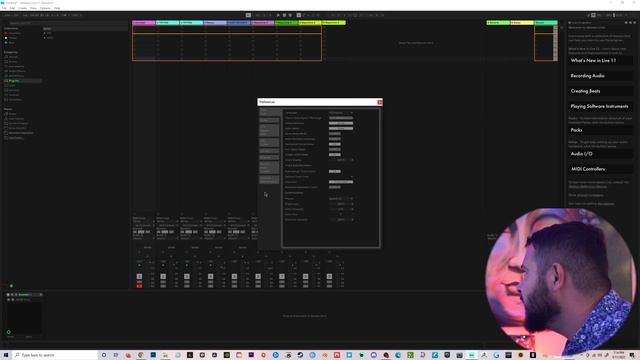Select the File Folder preferences tab
Viewport: 640px width, 360px height.
point(269,142)
